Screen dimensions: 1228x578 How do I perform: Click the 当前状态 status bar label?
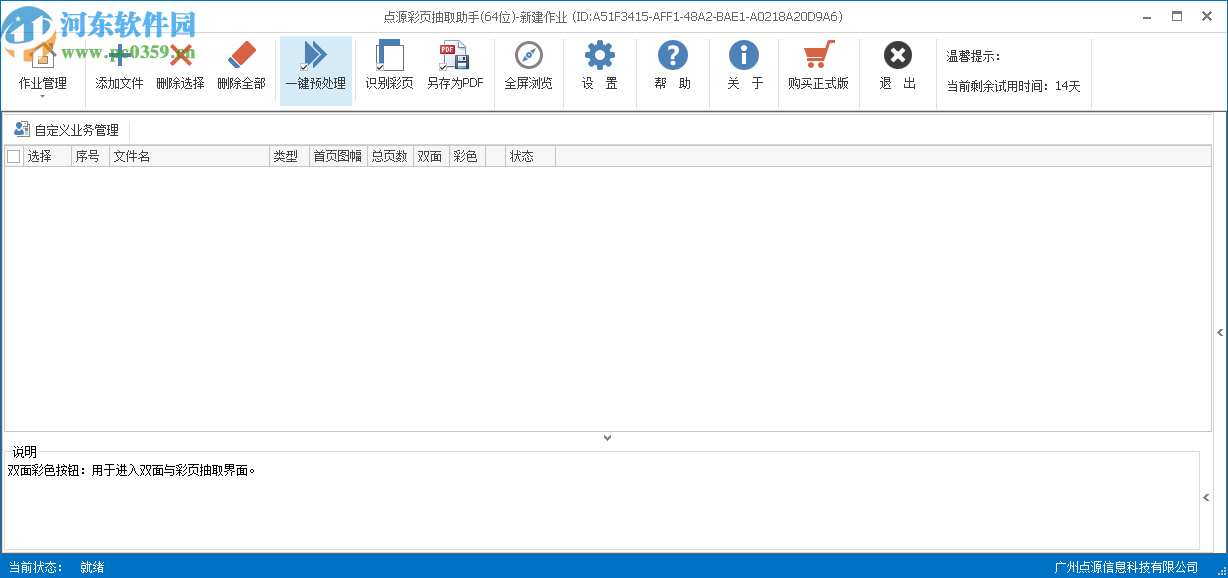[x=35, y=567]
